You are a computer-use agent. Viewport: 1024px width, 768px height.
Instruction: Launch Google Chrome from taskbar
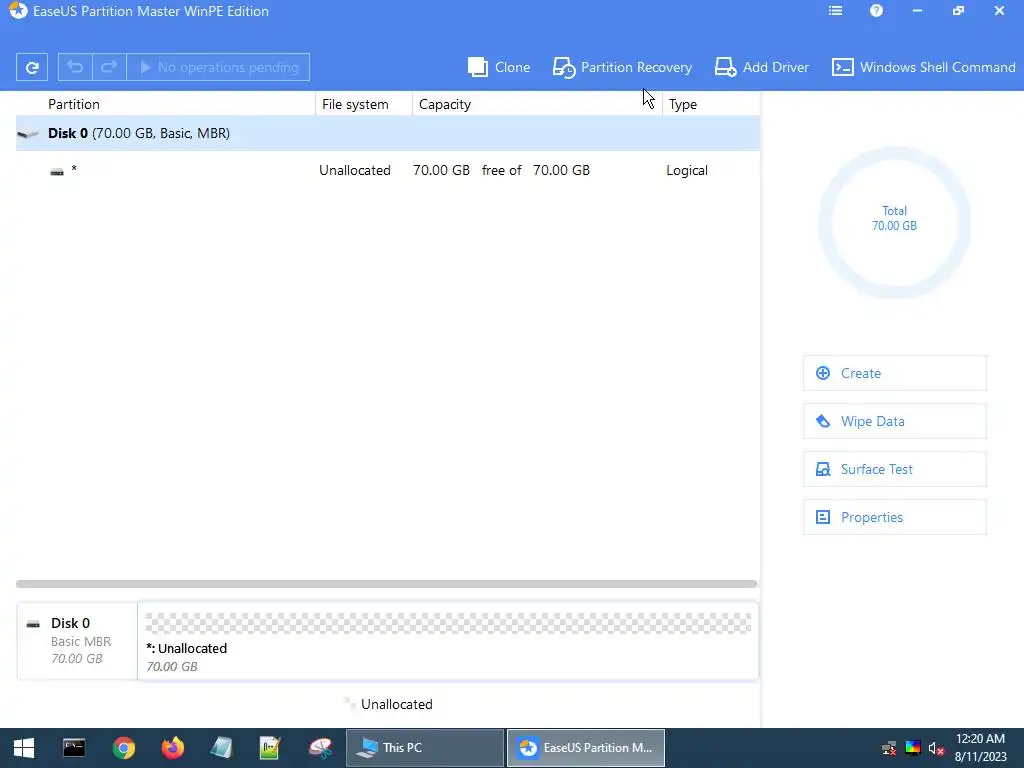[123, 748]
